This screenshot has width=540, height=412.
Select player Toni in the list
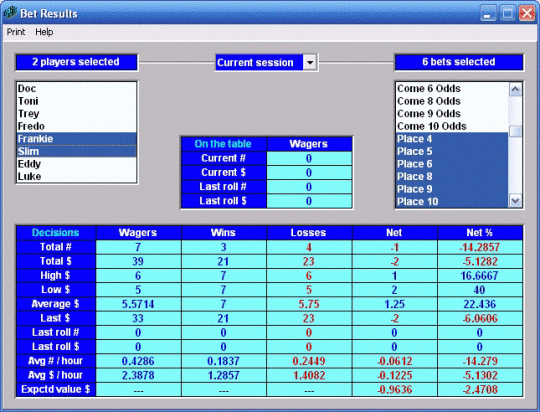tap(76, 101)
